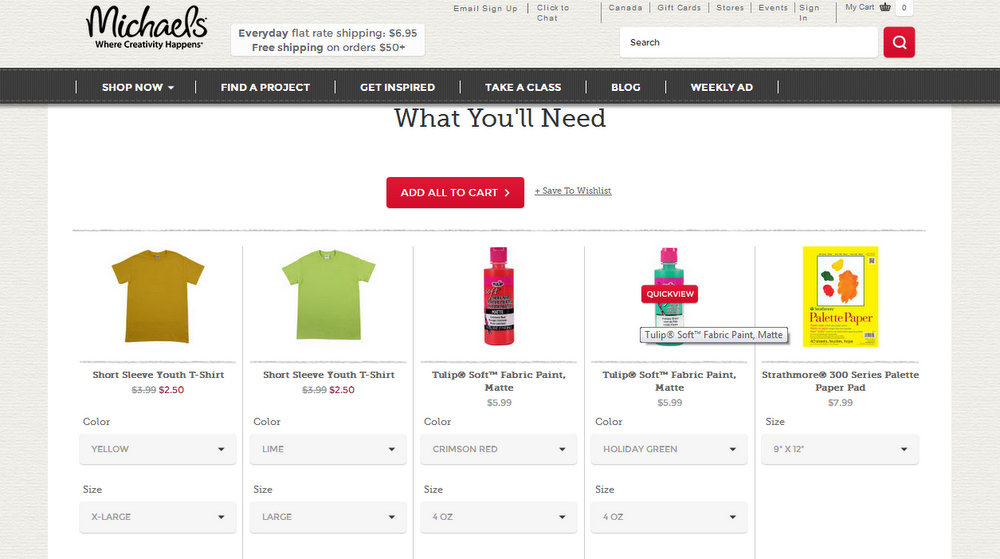The height and width of the screenshot is (559, 1000).
Task: Open the 9" x 12" size dropdown
Action: tap(840, 449)
